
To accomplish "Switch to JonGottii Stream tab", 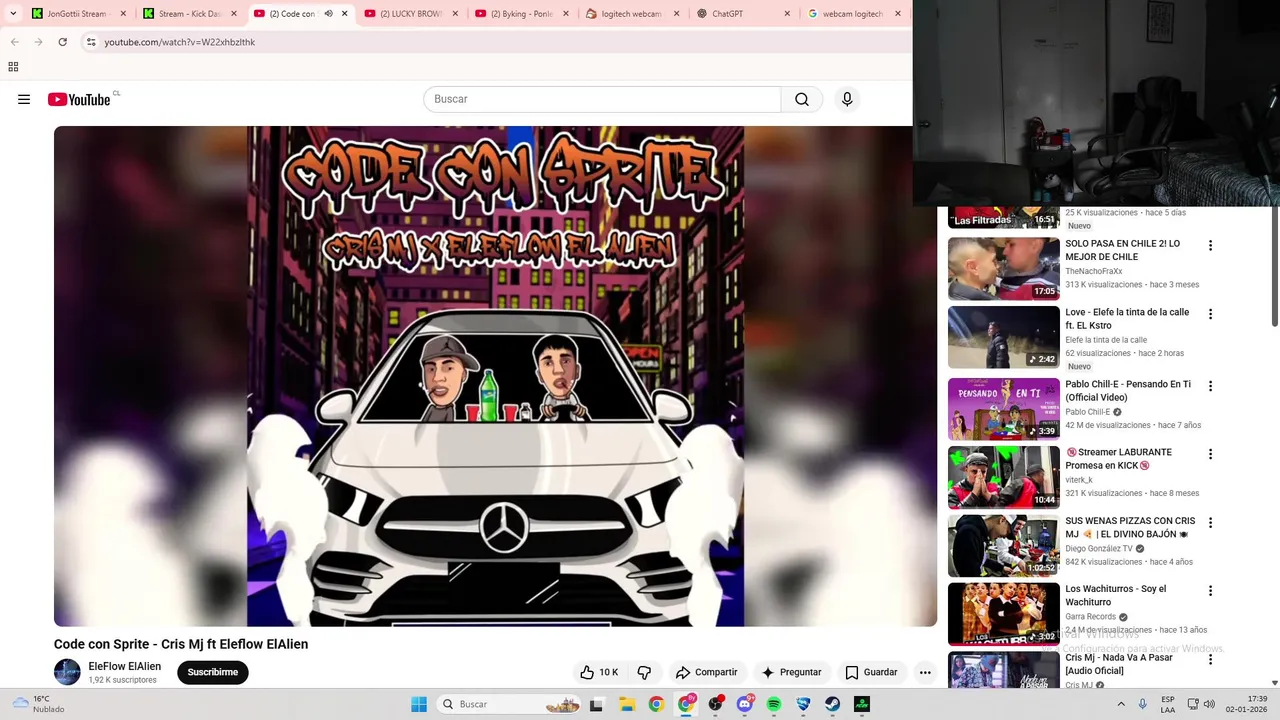I will click(x=78, y=14).
